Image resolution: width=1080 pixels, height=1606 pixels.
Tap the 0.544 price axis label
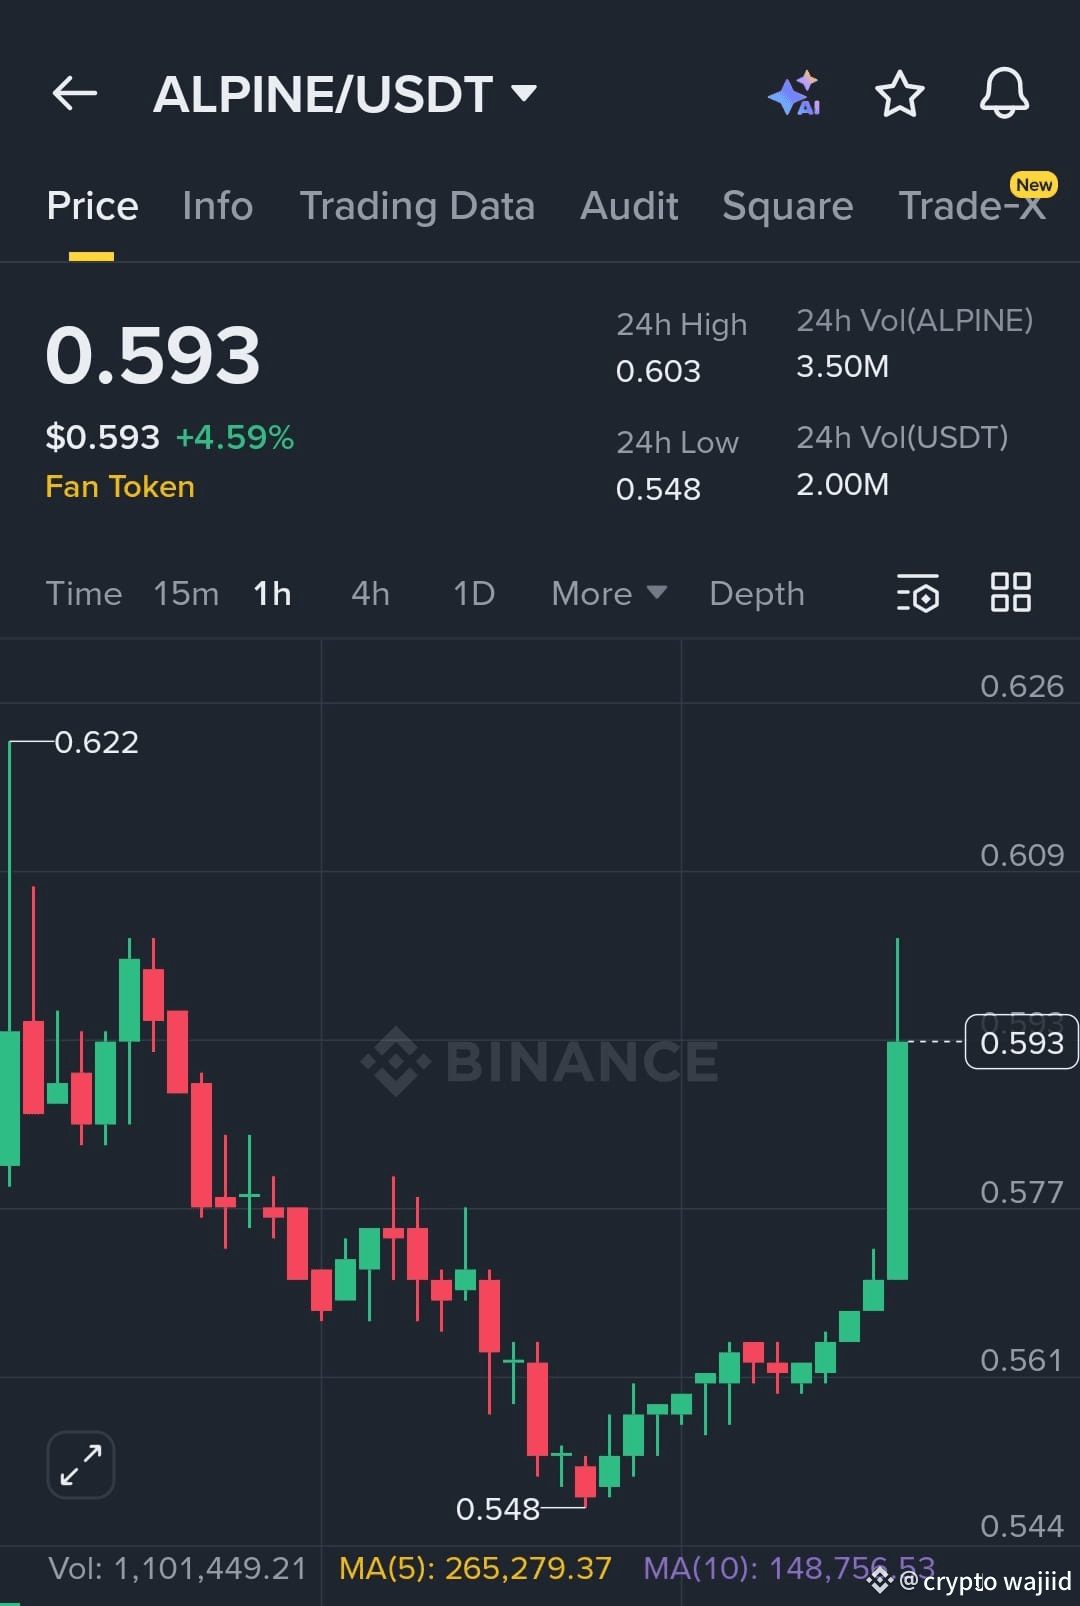tap(1022, 1526)
